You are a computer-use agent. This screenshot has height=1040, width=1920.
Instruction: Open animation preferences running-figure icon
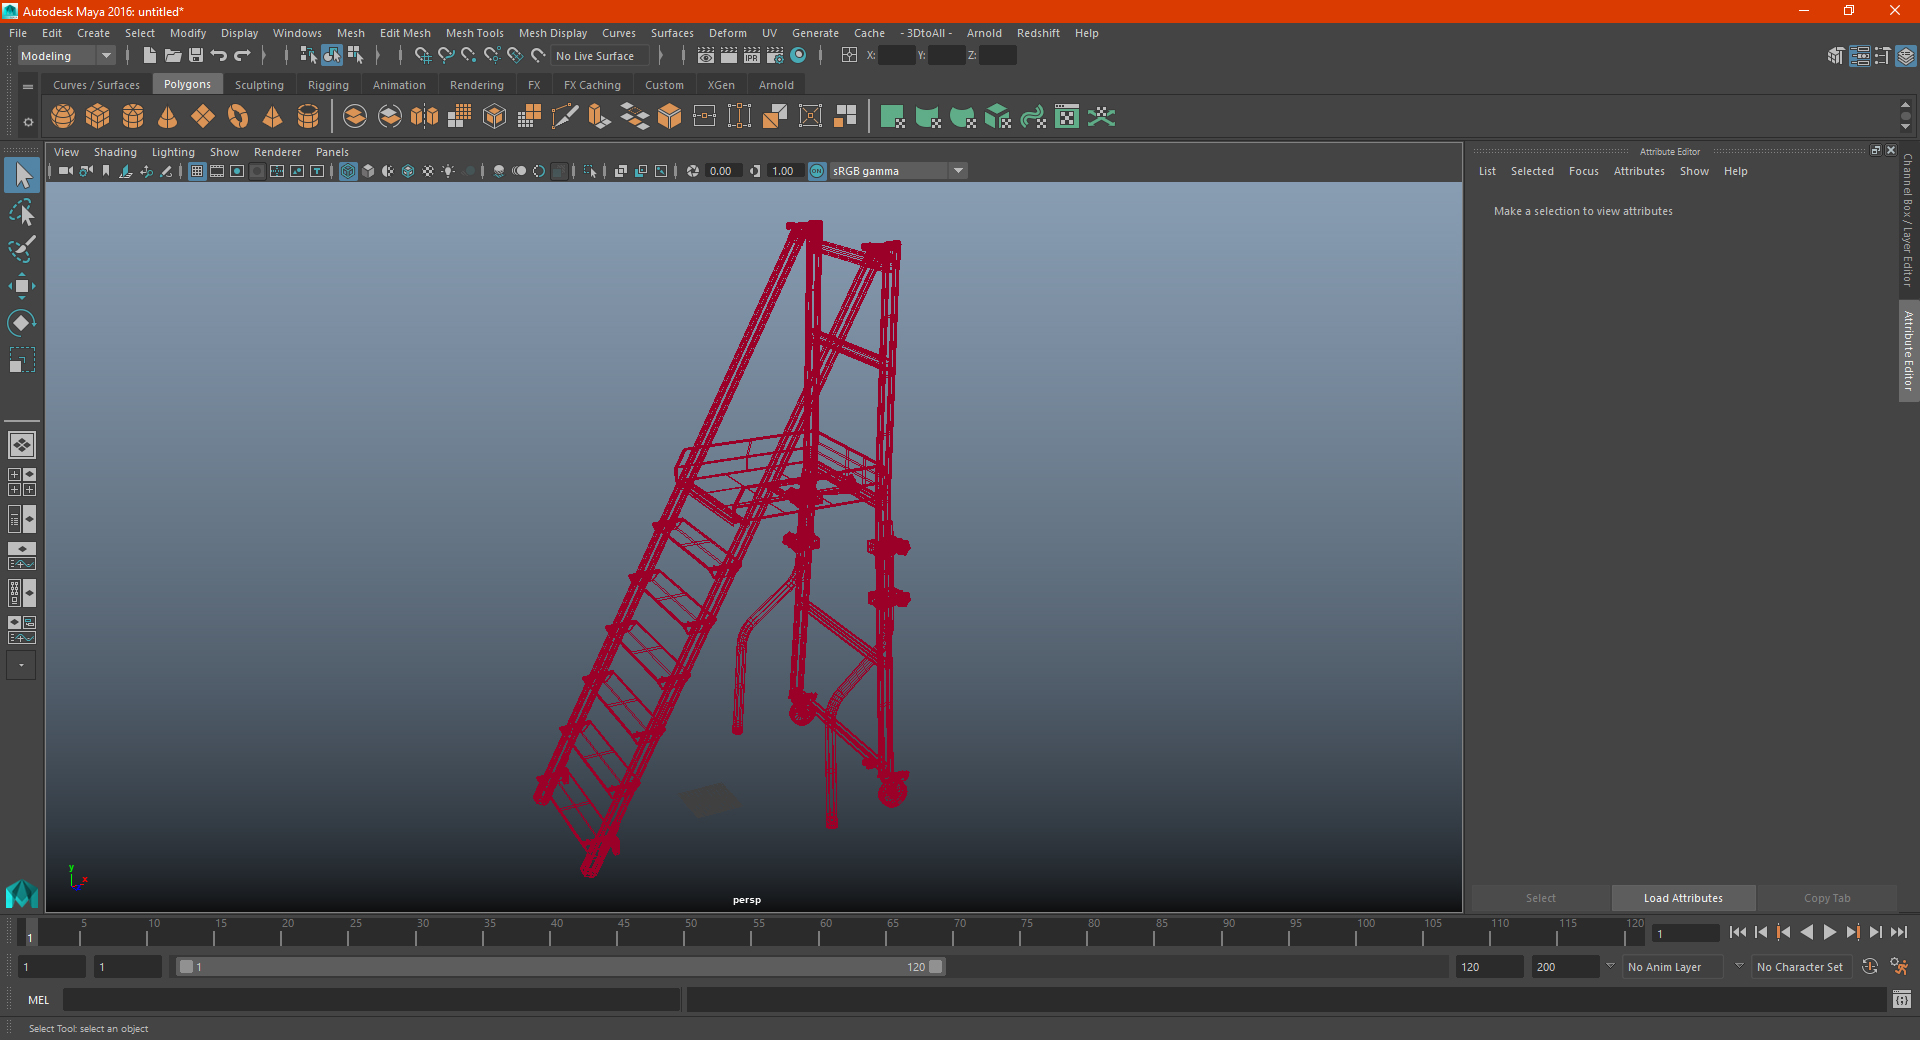pyautogui.click(x=1899, y=967)
